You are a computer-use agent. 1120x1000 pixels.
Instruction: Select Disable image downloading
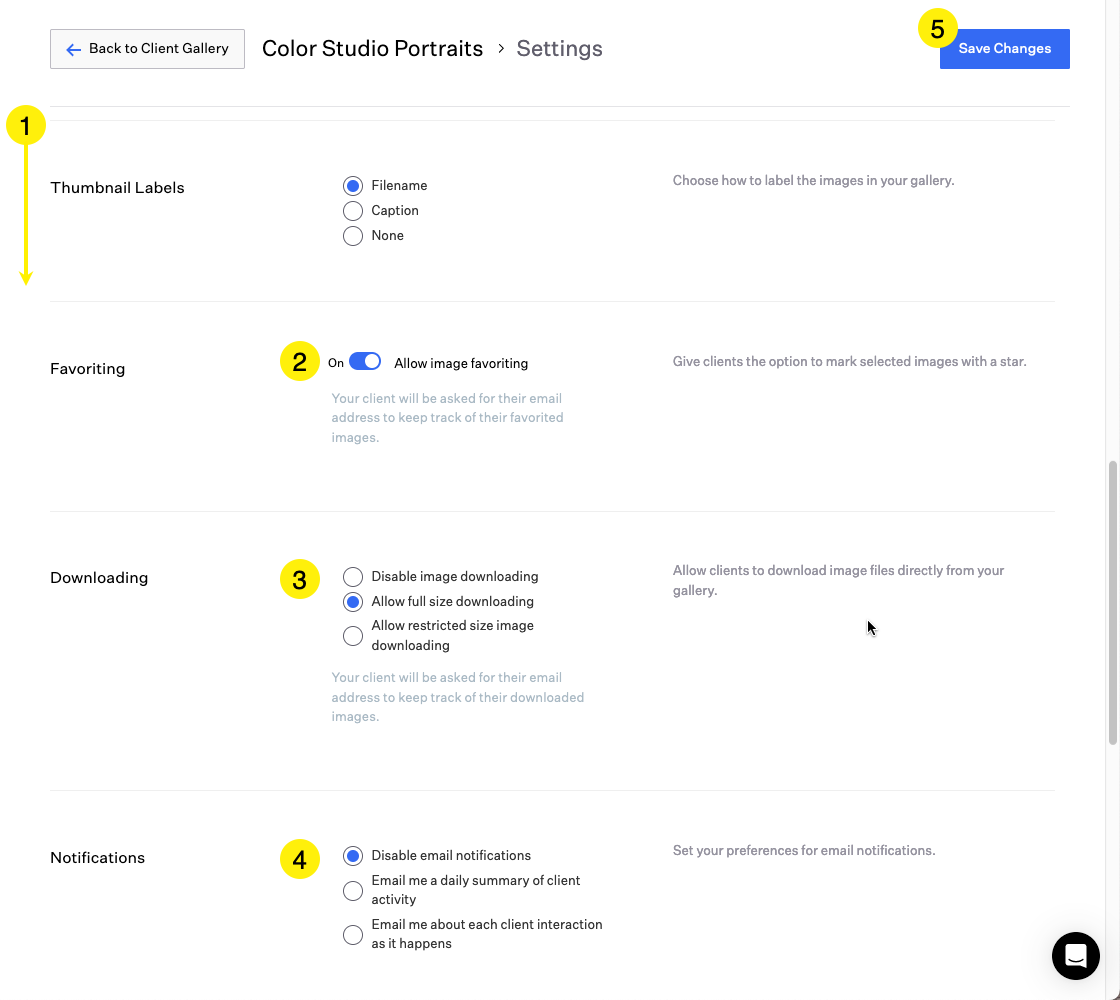coord(353,577)
